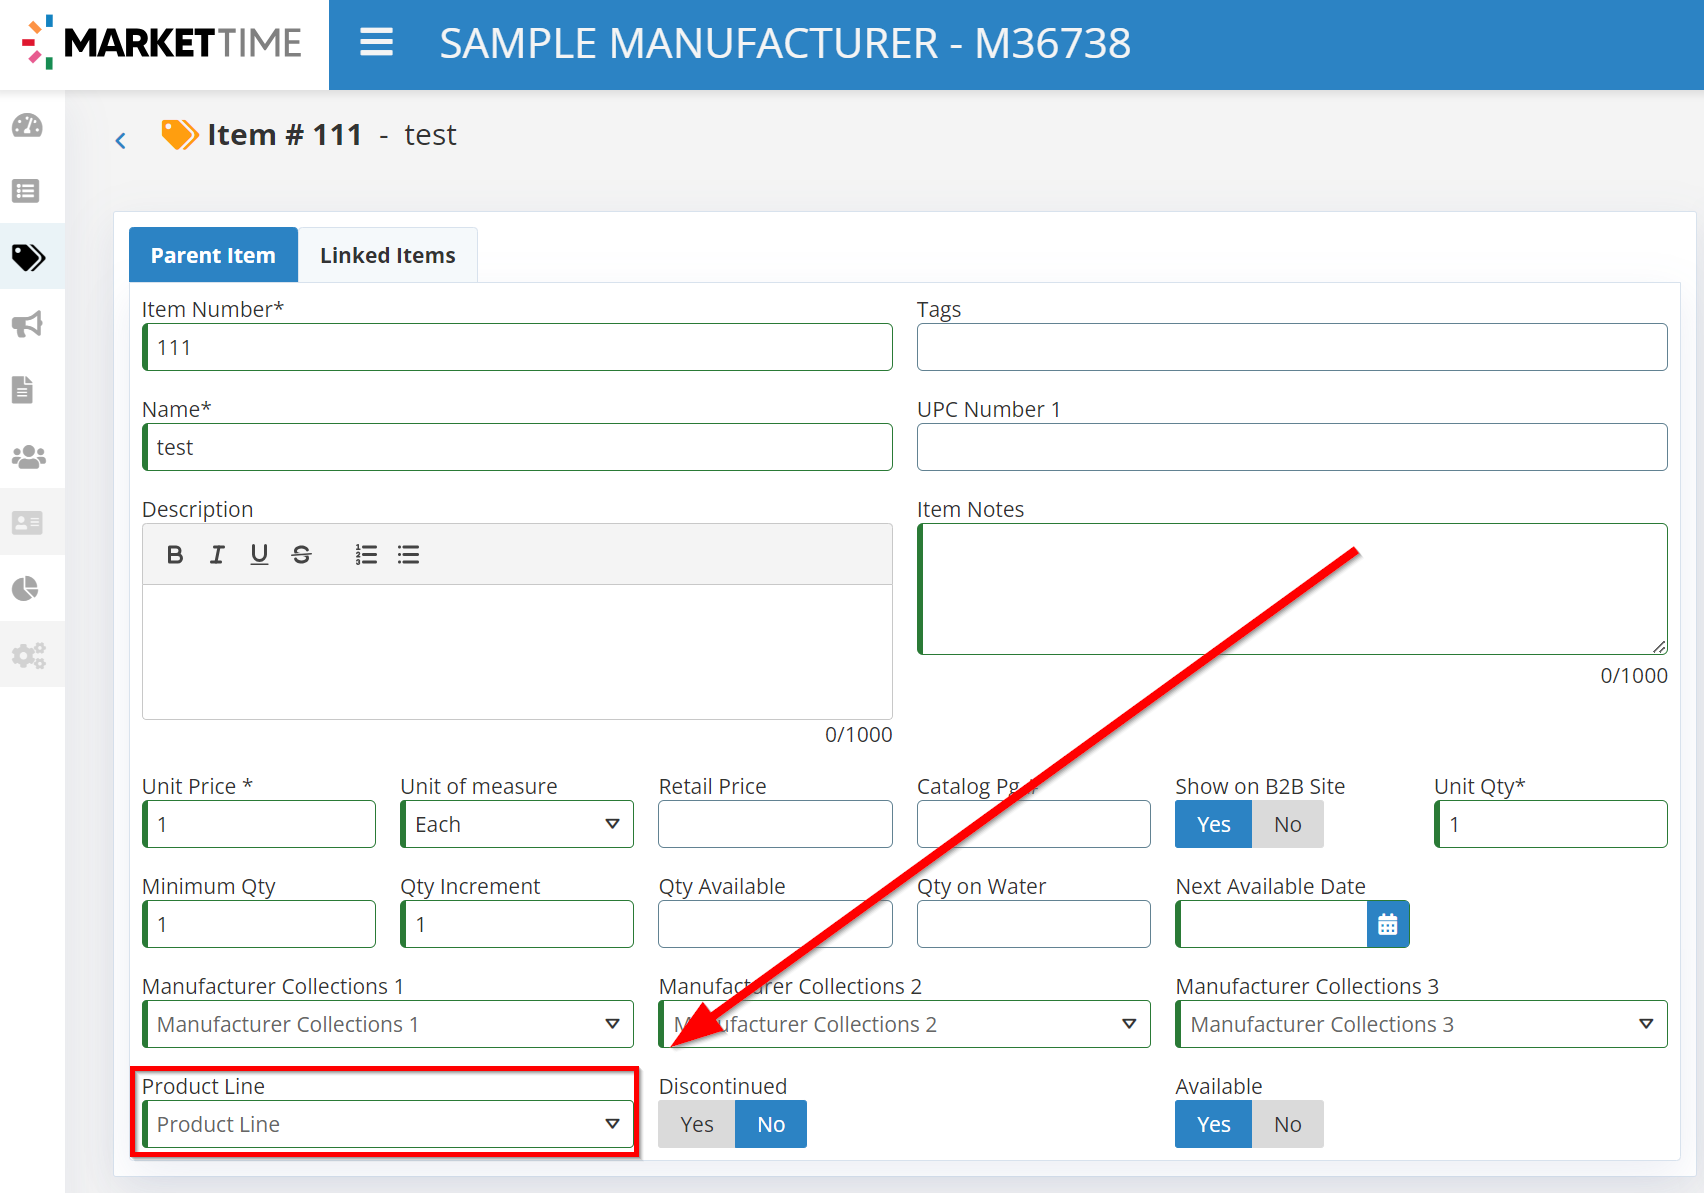This screenshot has width=1704, height=1193.
Task: Switch to the Linked Items tab
Action: pyautogui.click(x=387, y=256)
